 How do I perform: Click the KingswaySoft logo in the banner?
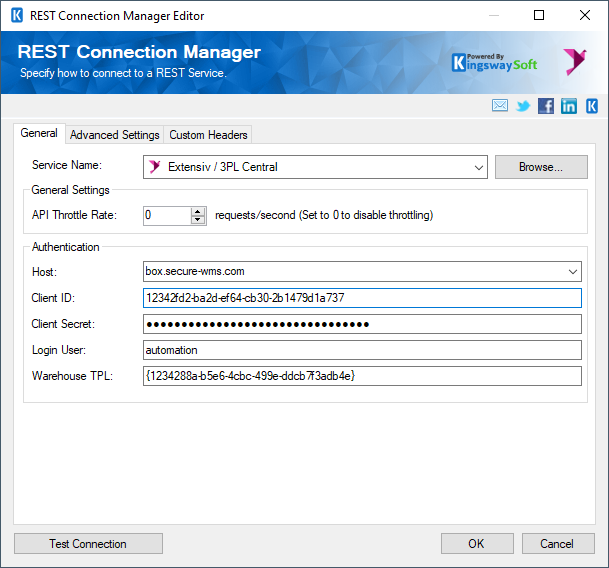(494, 63)
